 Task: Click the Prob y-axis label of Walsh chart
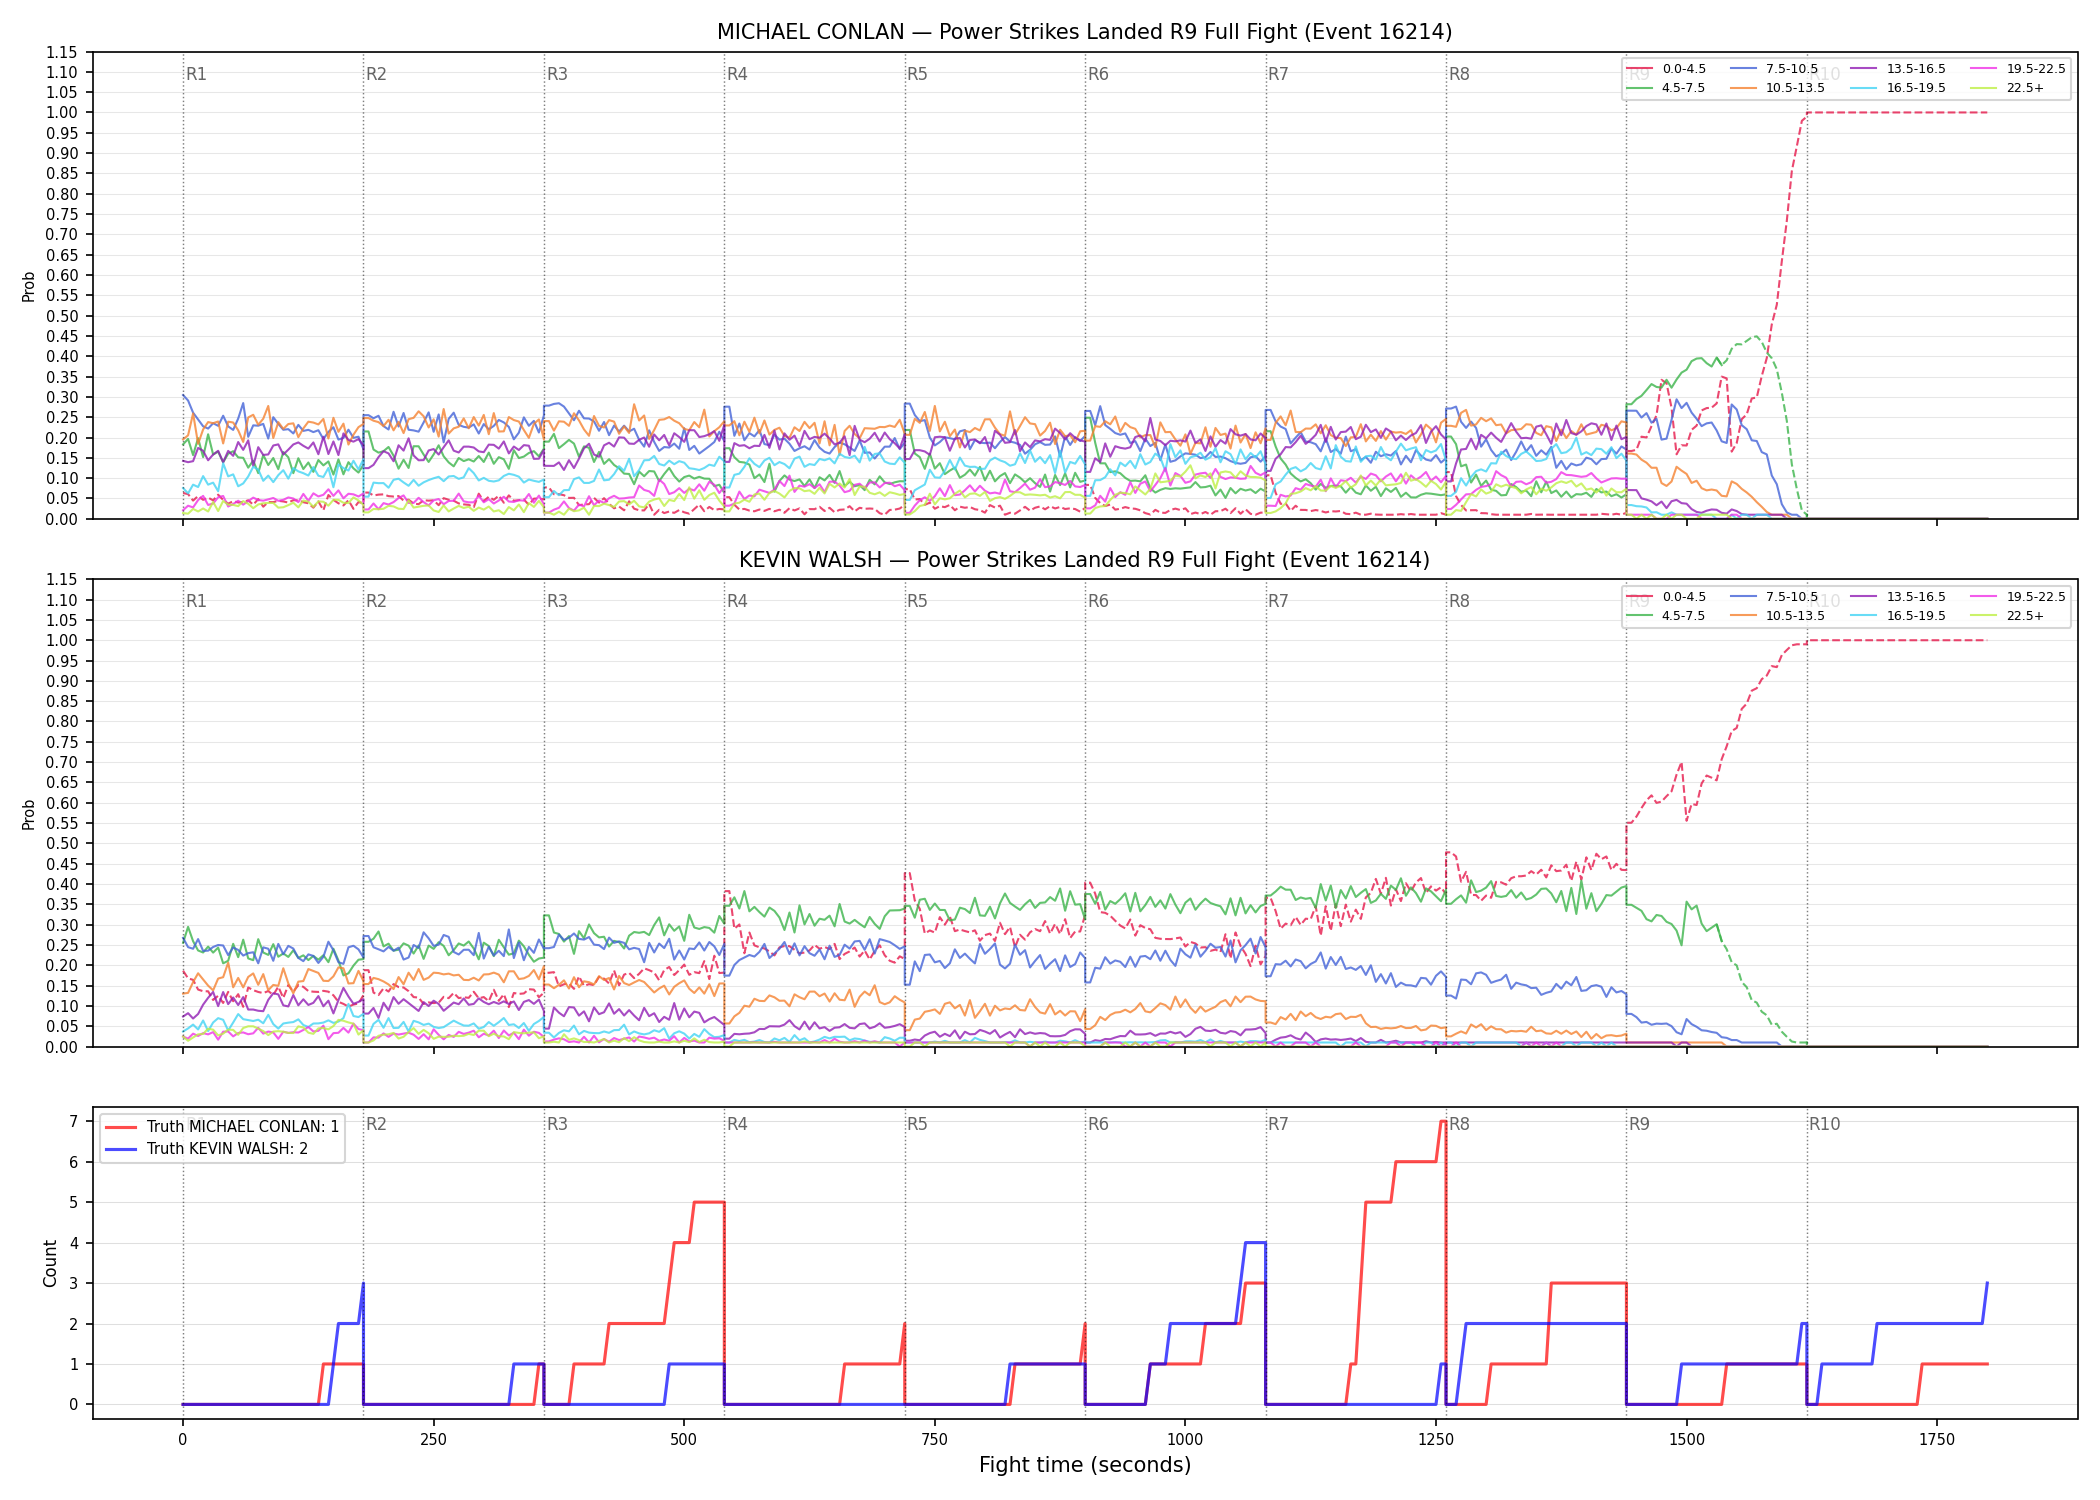pos(29,814)
